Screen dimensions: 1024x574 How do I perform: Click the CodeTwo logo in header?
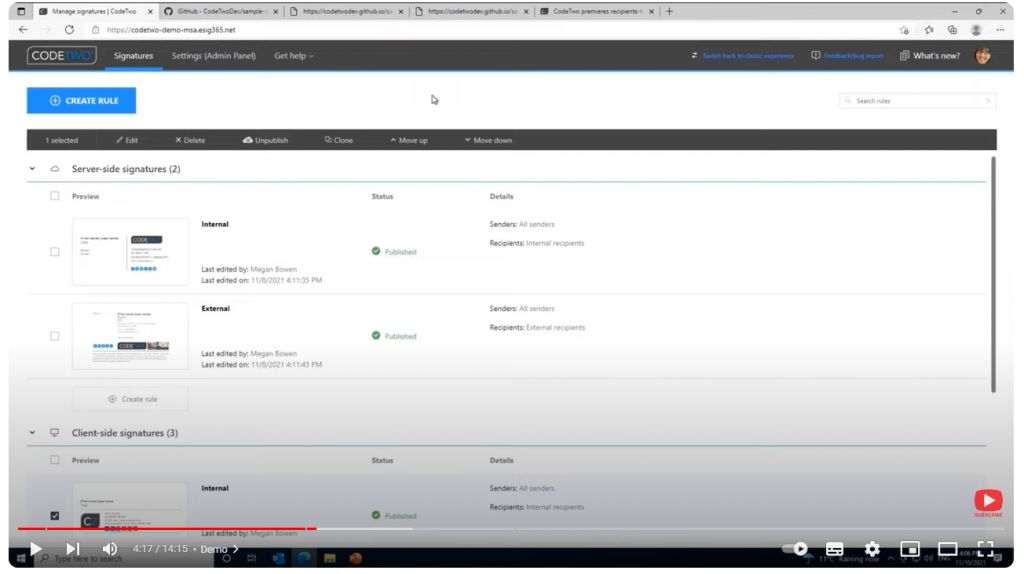[61, 56]
